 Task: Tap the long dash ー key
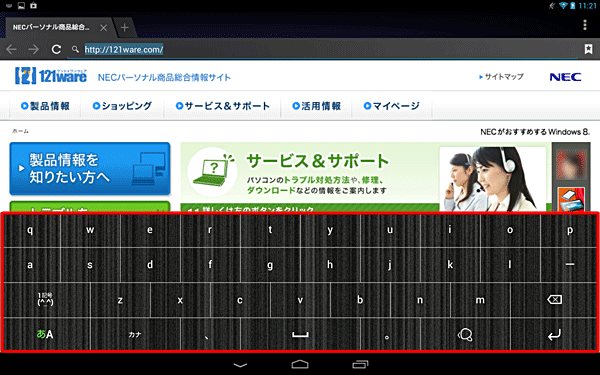569,264
